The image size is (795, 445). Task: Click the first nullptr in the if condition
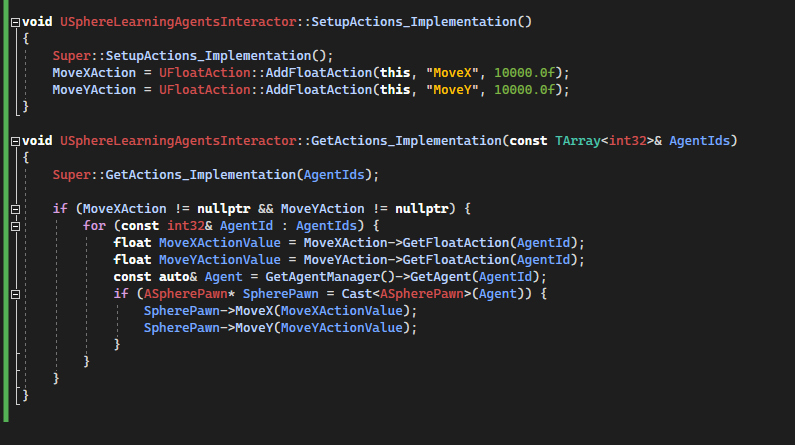224,209
